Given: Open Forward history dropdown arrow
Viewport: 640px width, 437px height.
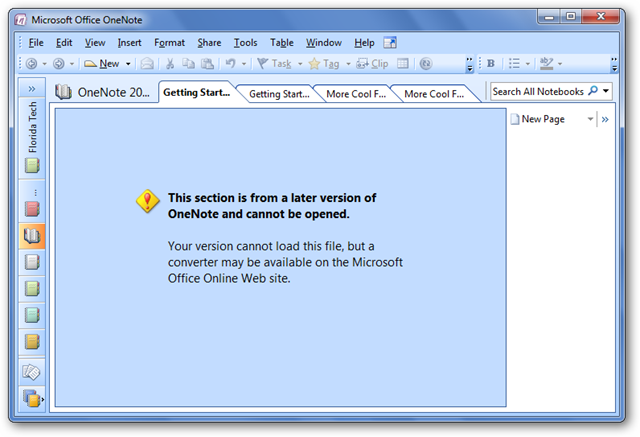Looking at the screenshot, I should coord(72,64).
